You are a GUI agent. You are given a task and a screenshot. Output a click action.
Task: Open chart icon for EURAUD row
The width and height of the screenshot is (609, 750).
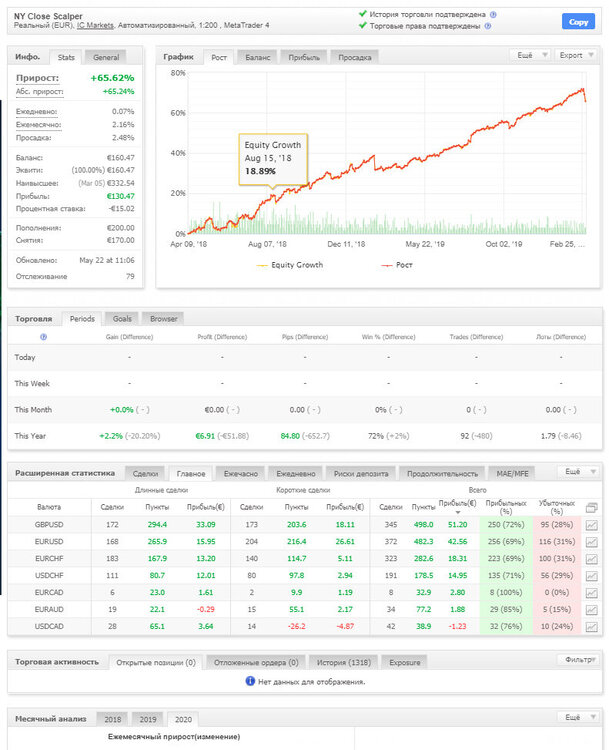592,610
